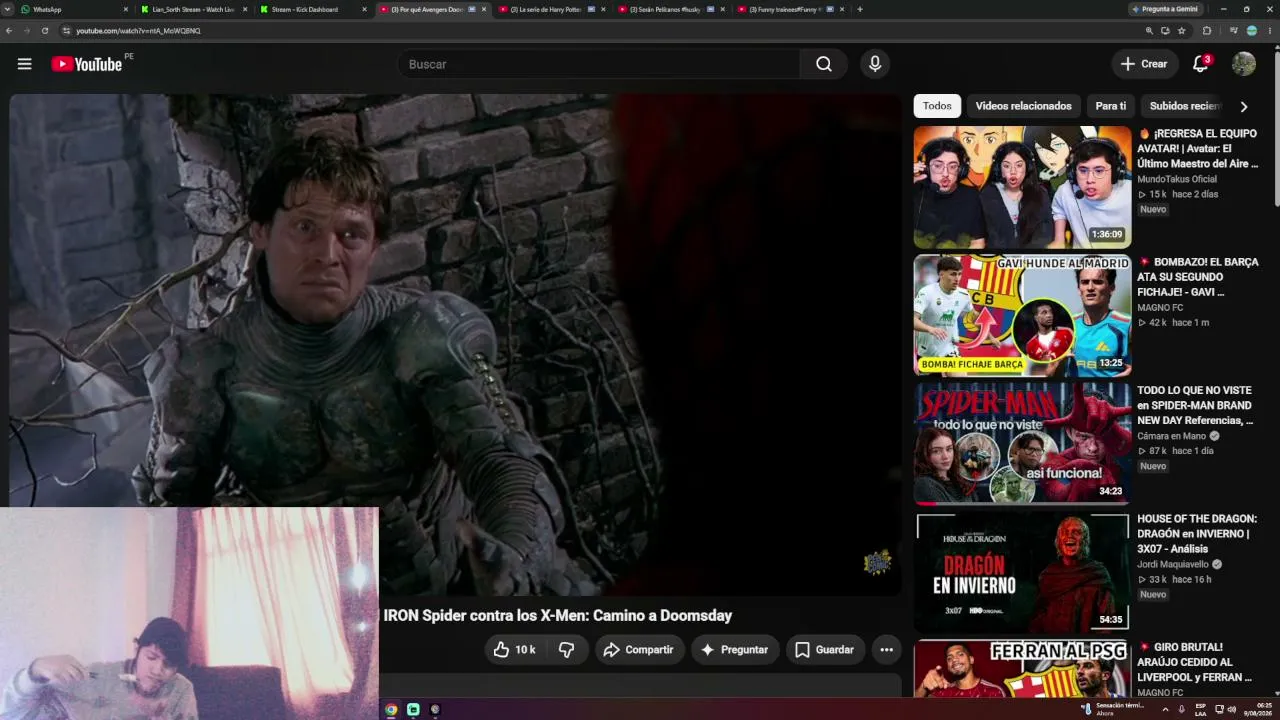
Task: Click the Crear button
Action: pyautogui.click(x=1144, y=64)
